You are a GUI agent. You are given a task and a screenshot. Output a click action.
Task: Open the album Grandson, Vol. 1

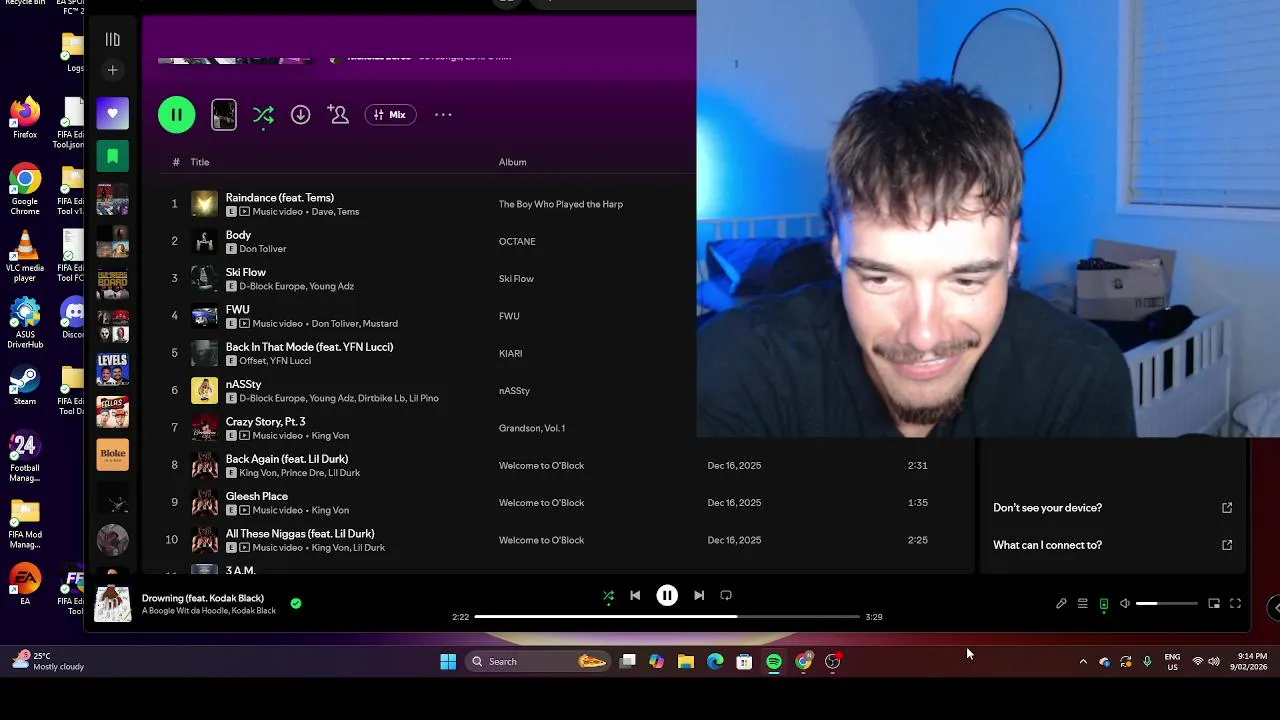532,428
